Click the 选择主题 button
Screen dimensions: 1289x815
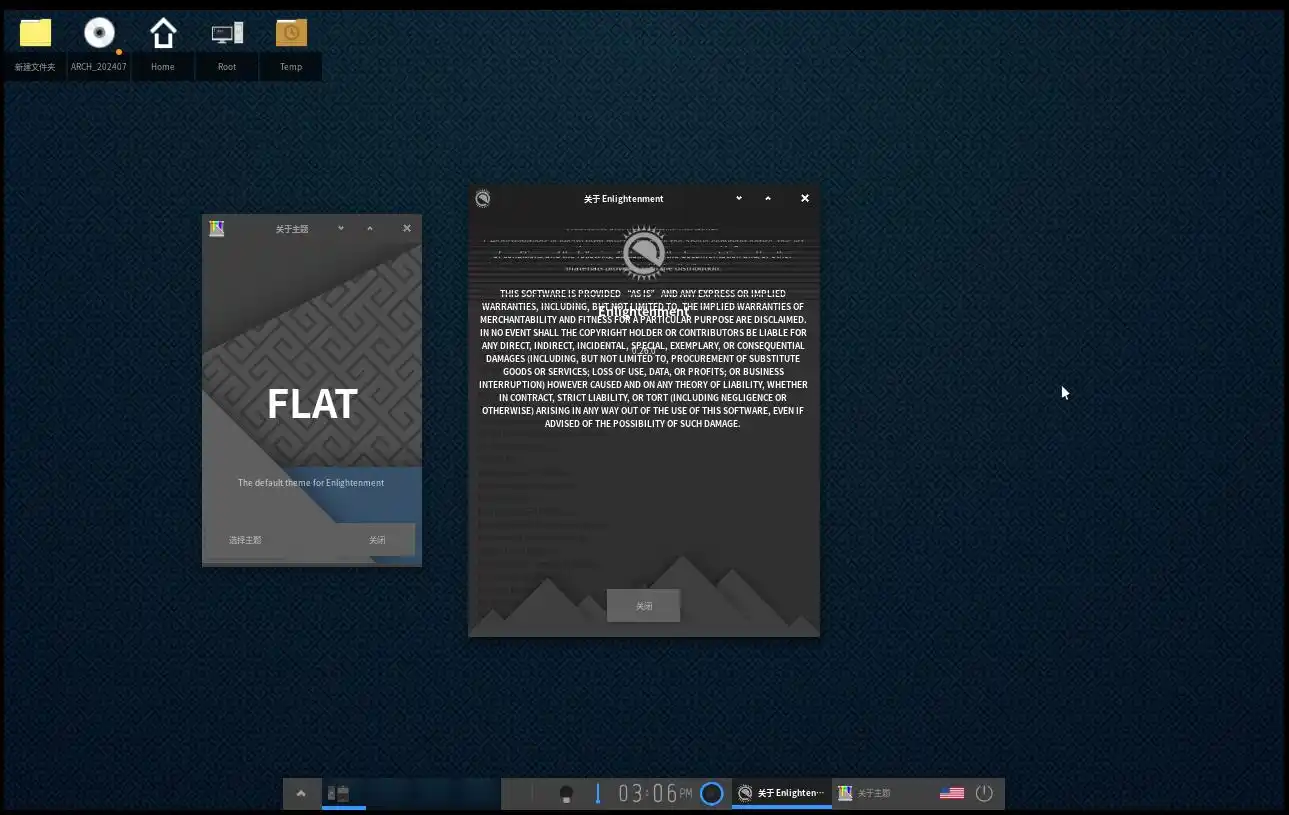pyautogui.click(x=245, y=540)
